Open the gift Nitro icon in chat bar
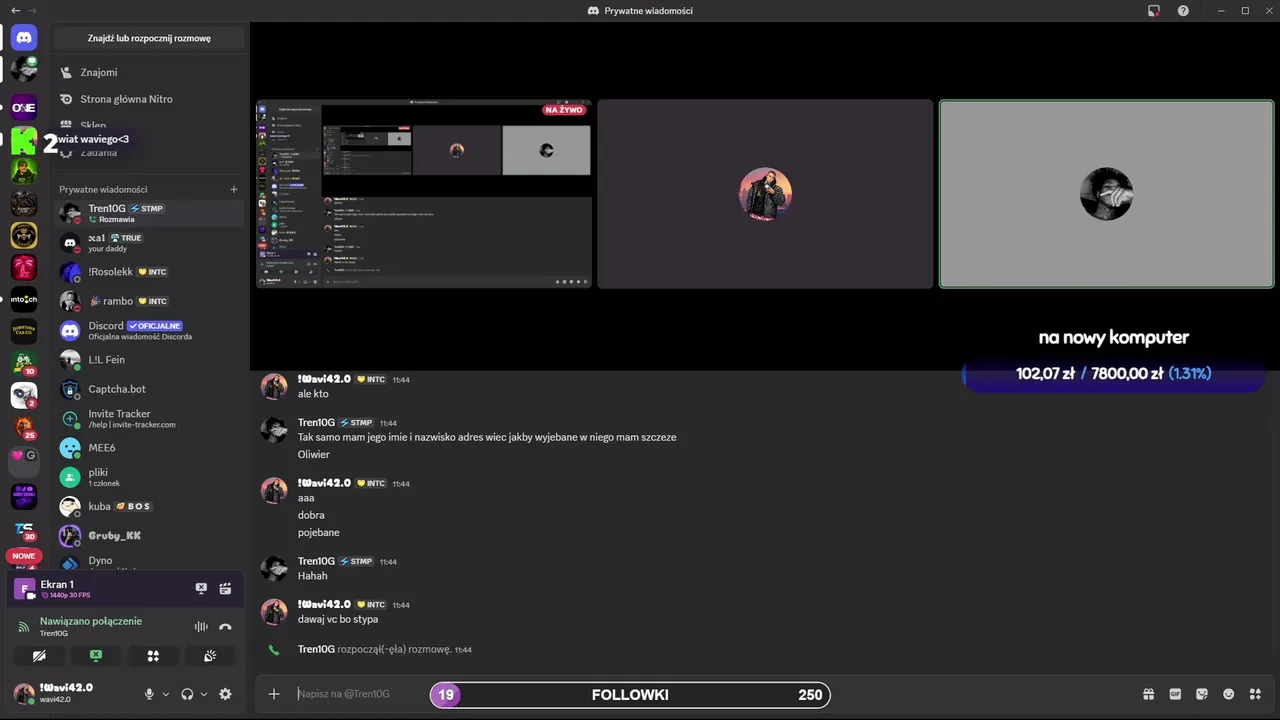 coord(1149,694)
